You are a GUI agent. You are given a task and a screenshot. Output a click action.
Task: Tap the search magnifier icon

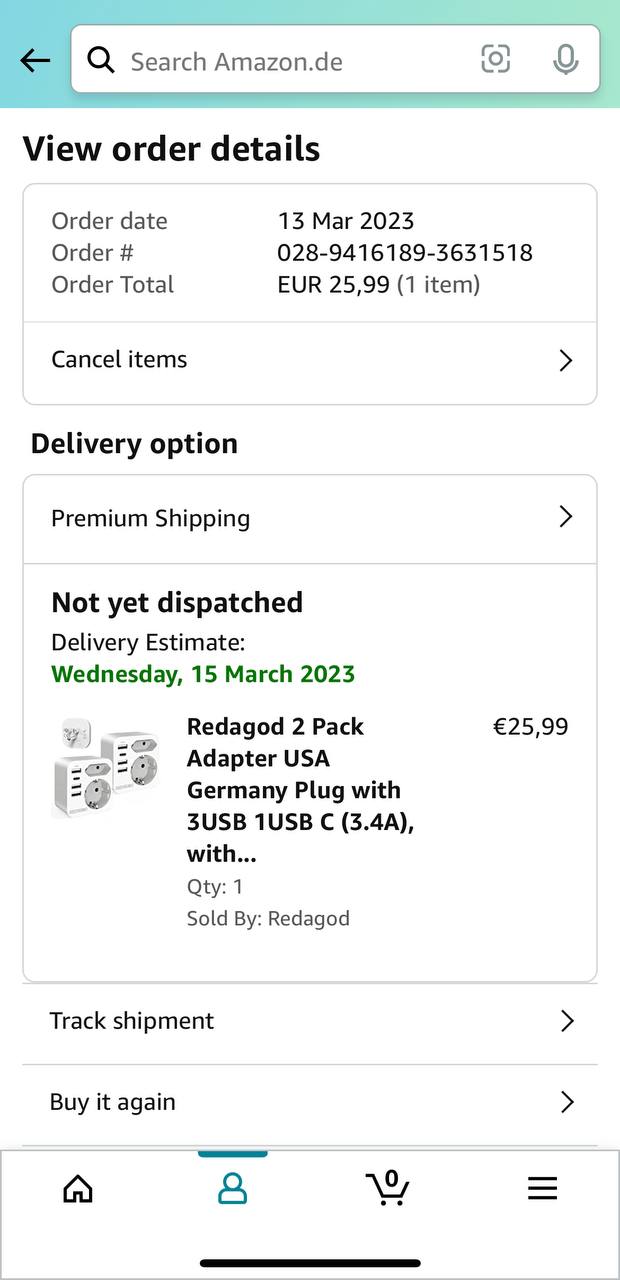(x=101, y=61)
